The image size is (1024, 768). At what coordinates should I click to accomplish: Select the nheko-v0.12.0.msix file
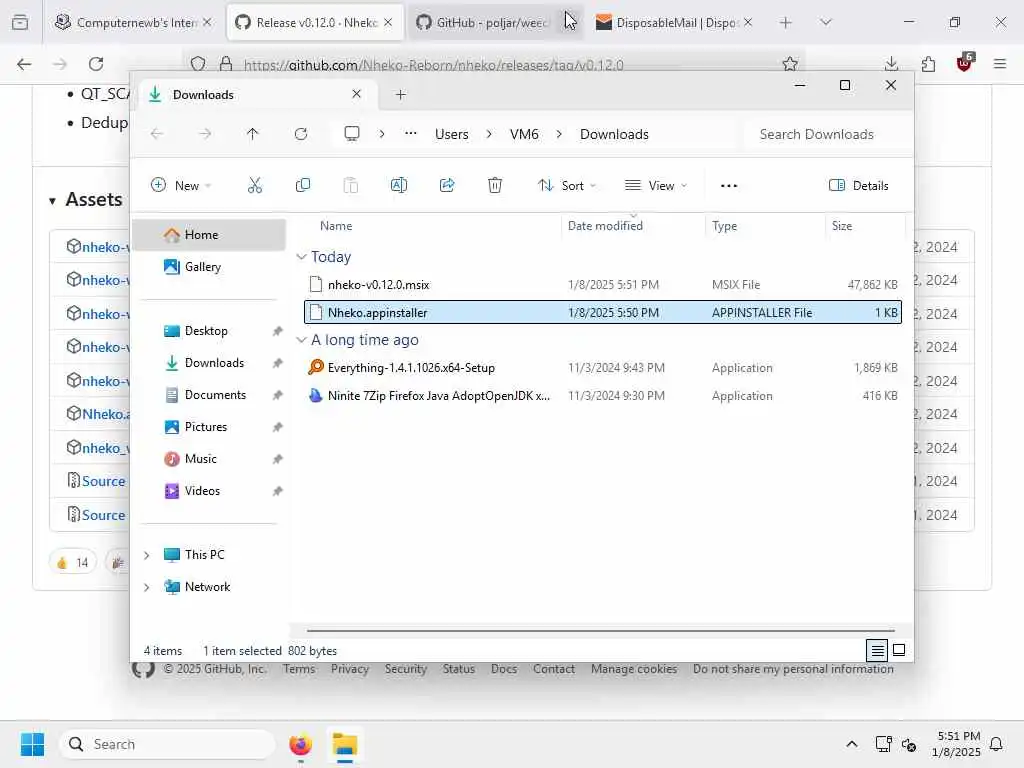click(x=602, y=285)
